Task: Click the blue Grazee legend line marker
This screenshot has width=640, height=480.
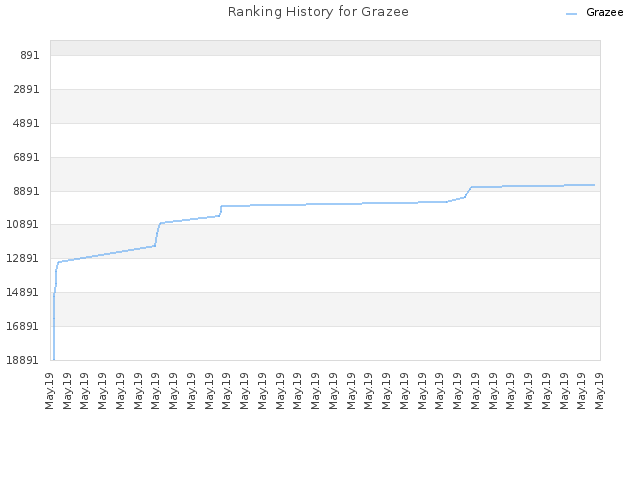Action: tap(571, 14)
